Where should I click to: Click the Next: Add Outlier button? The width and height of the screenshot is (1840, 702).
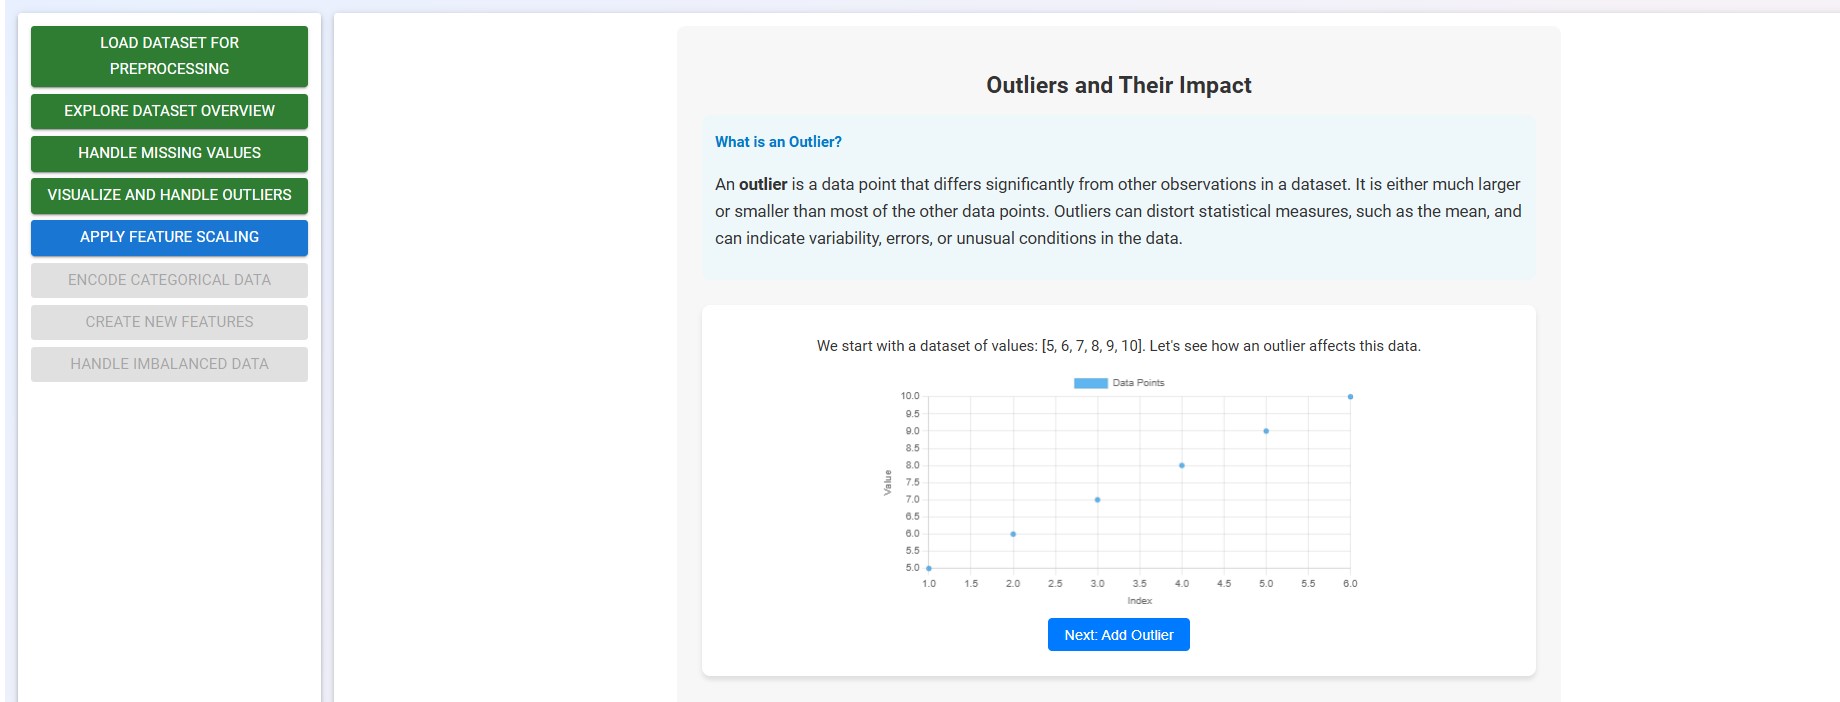(1117, 634)
